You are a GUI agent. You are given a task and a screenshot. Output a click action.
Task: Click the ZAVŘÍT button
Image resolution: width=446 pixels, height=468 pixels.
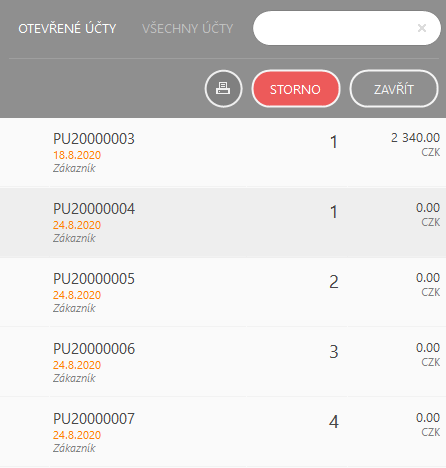(x=394, y=89)
